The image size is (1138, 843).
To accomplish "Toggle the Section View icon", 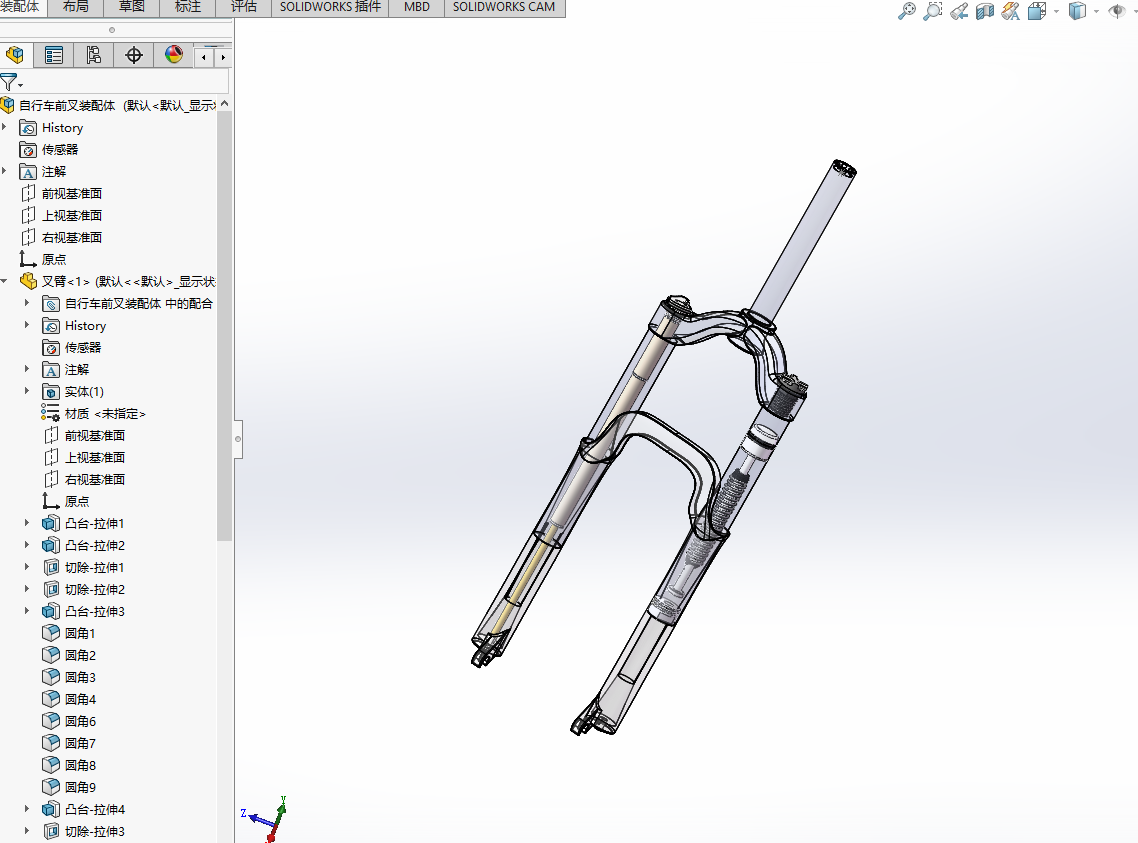I will click(985, 11).
